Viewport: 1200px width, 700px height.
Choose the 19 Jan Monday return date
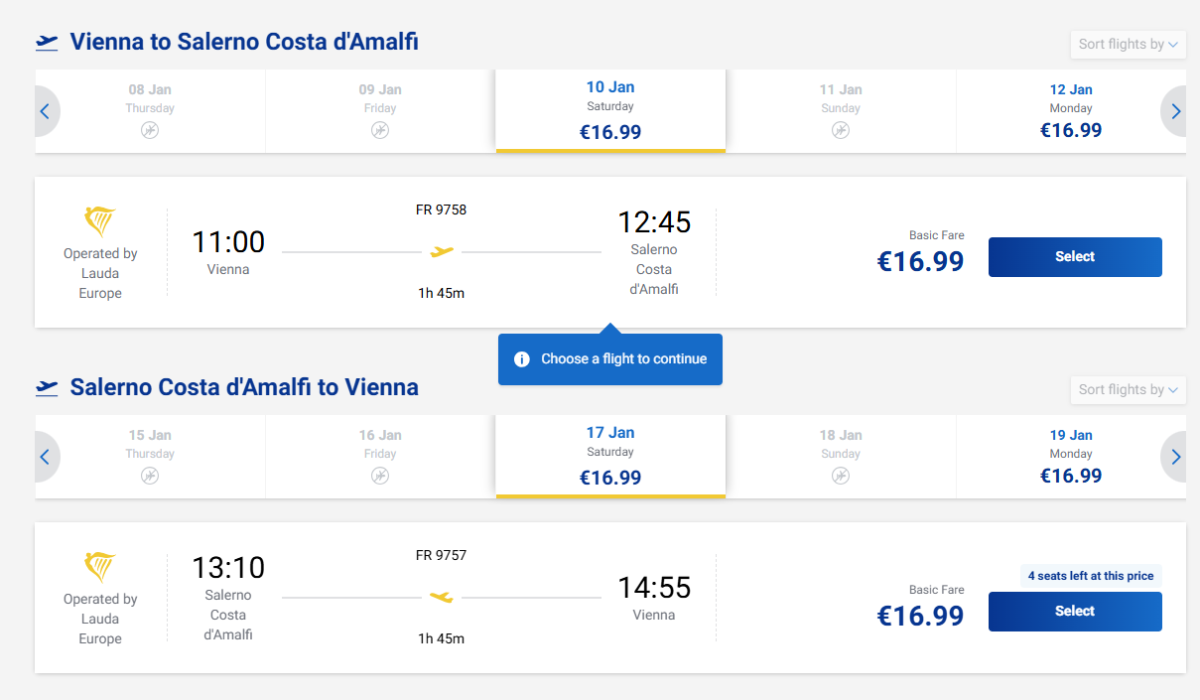(1071, 457)
